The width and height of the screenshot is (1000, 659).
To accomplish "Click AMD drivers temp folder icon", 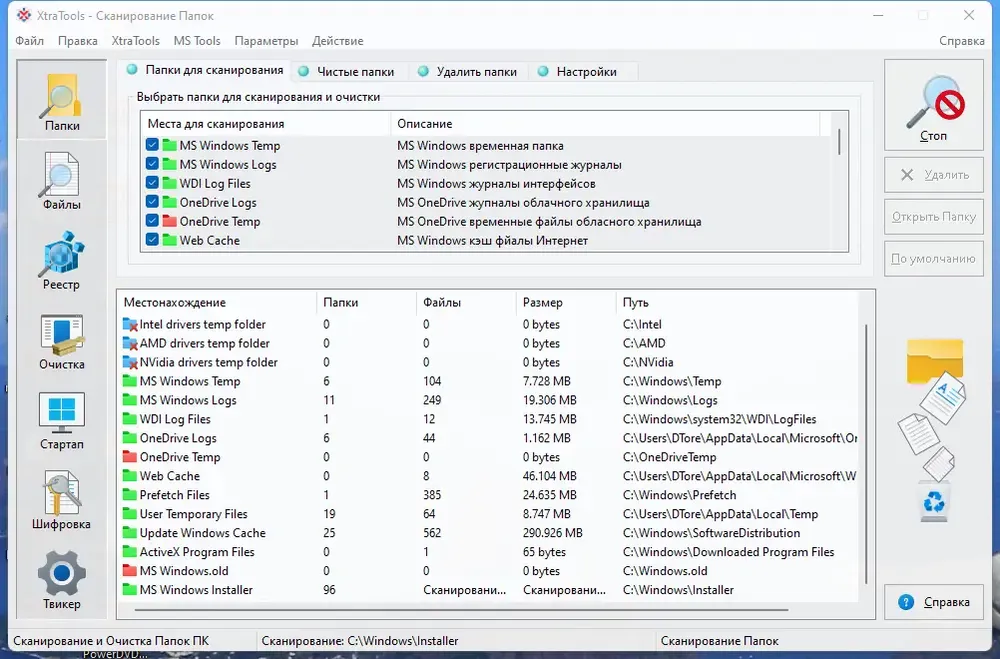I will pyautogui.click(x=130, y=343).
